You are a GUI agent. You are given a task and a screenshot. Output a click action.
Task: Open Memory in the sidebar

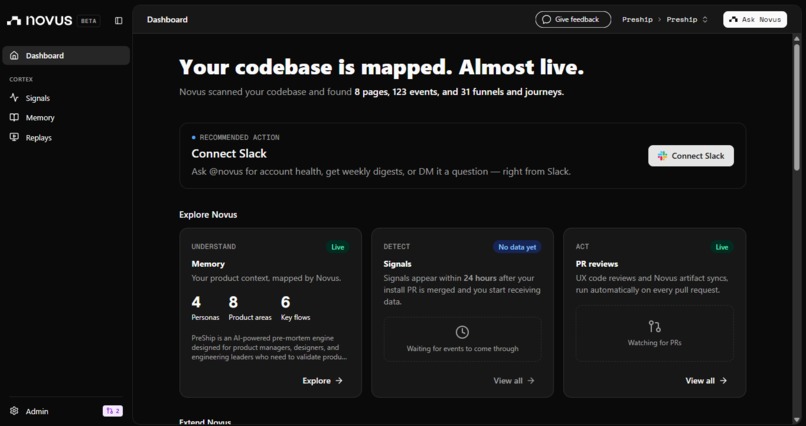pos(66,118)
